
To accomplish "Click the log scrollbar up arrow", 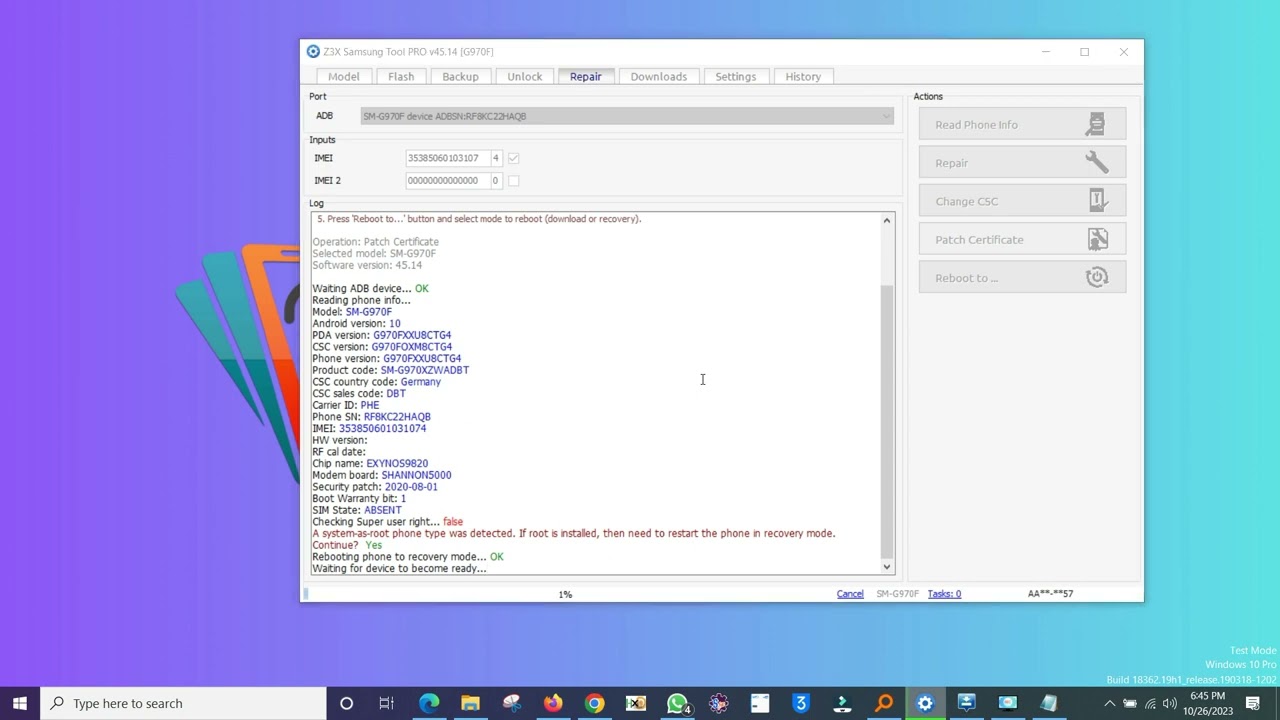I will coord(886,220).
